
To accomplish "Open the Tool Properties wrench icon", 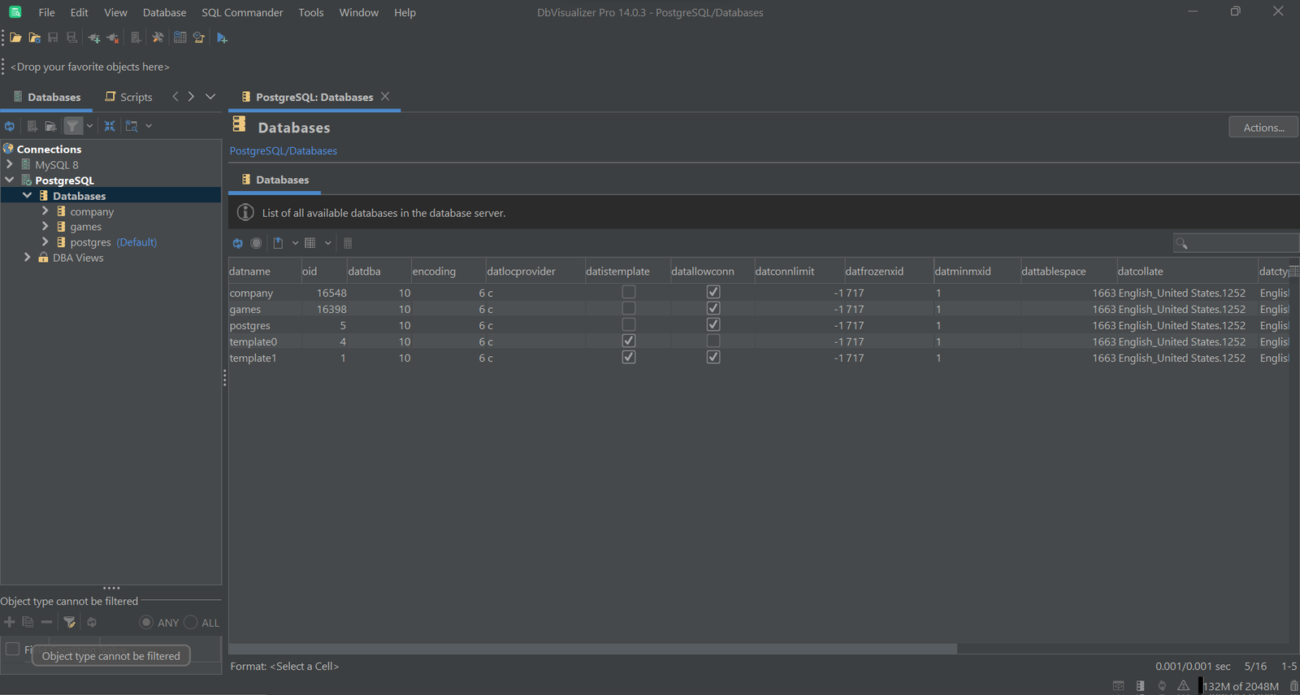I will click(x=157, y=37).
